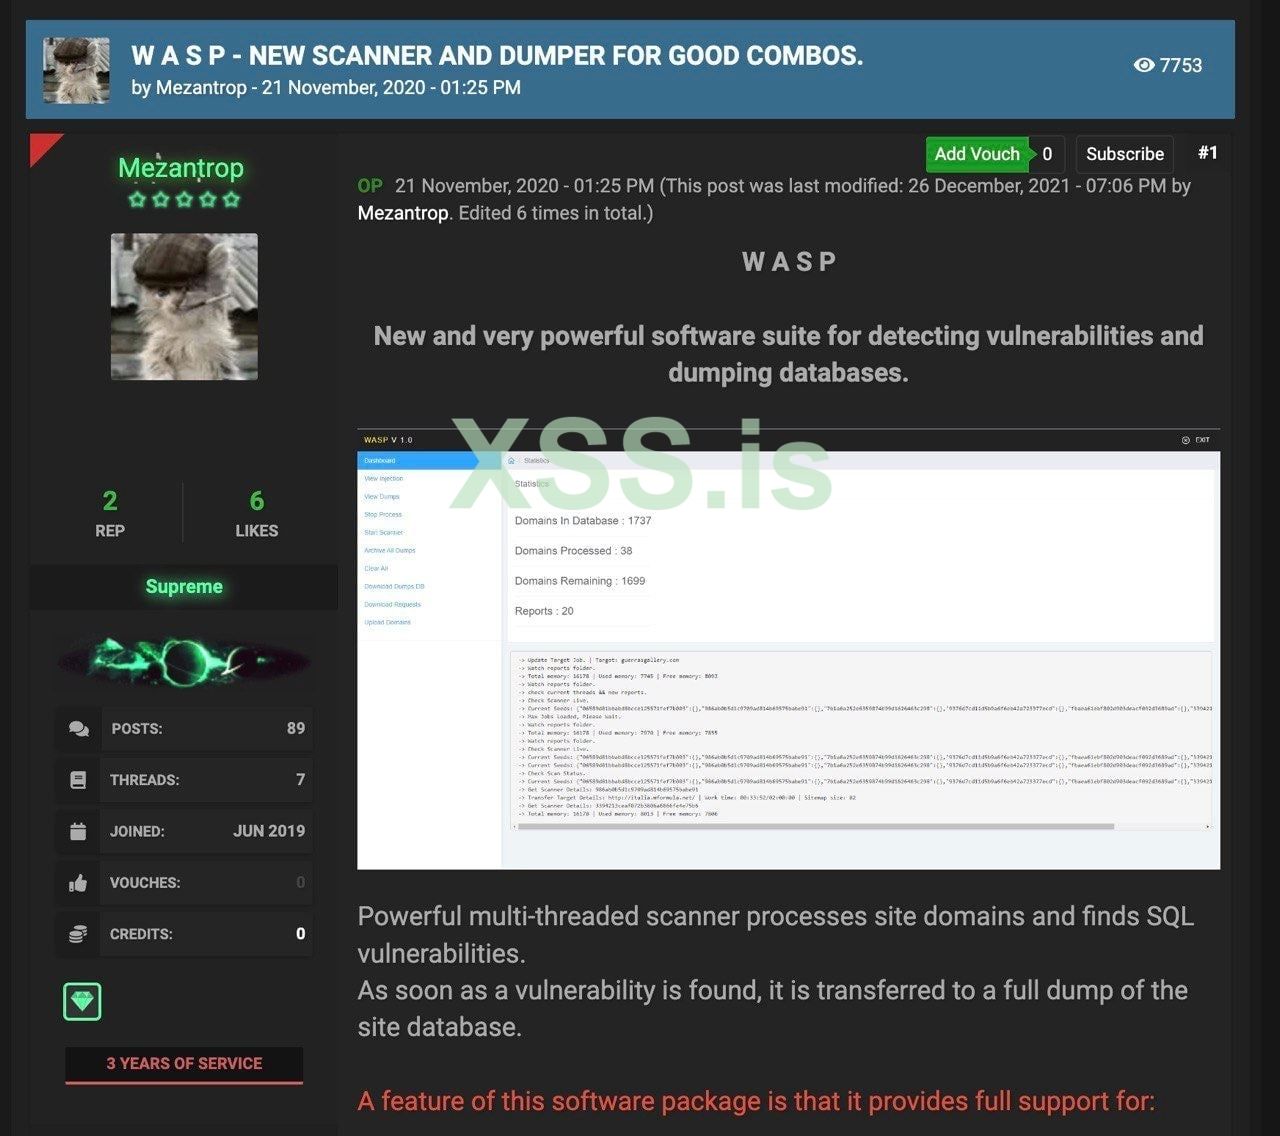Image resolution: width=1280 pixels, height=1136 pixels.
Task: Click Mezantrop link in post modified note
Action: (403, 213)
